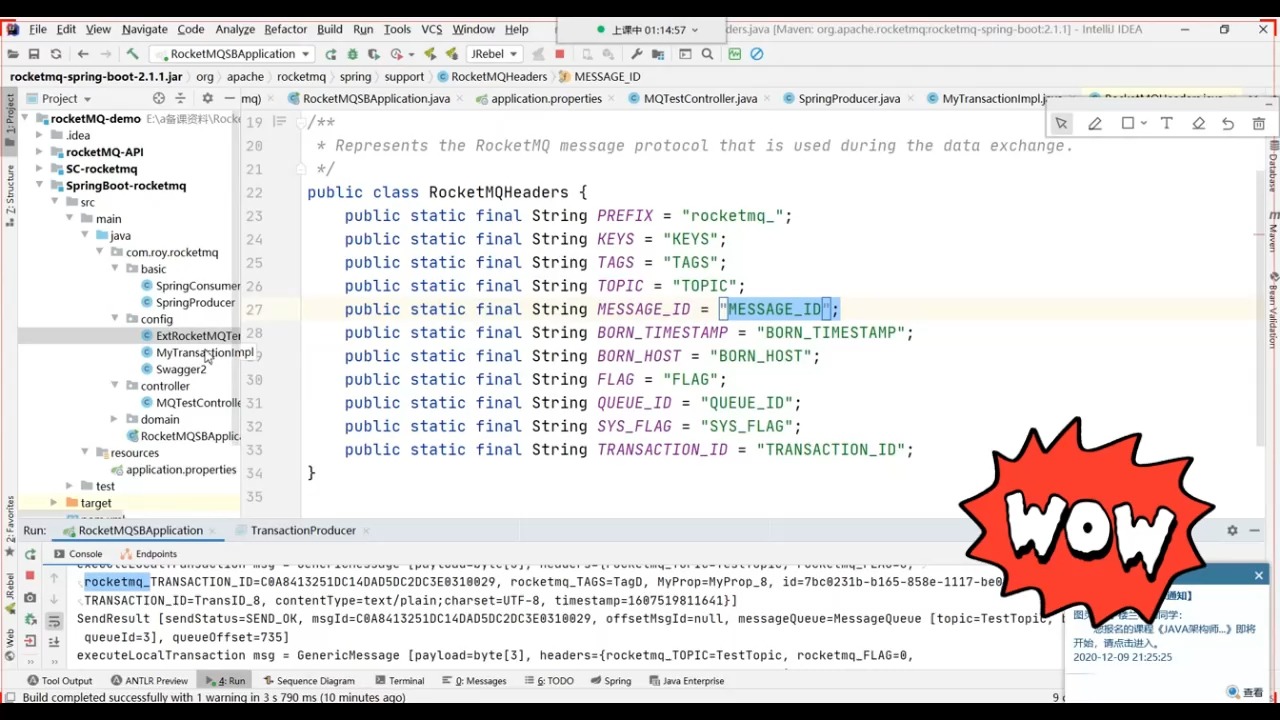
Task: Collapse the rocketMQ-demo project root
Action: click(x=25, y=118)
